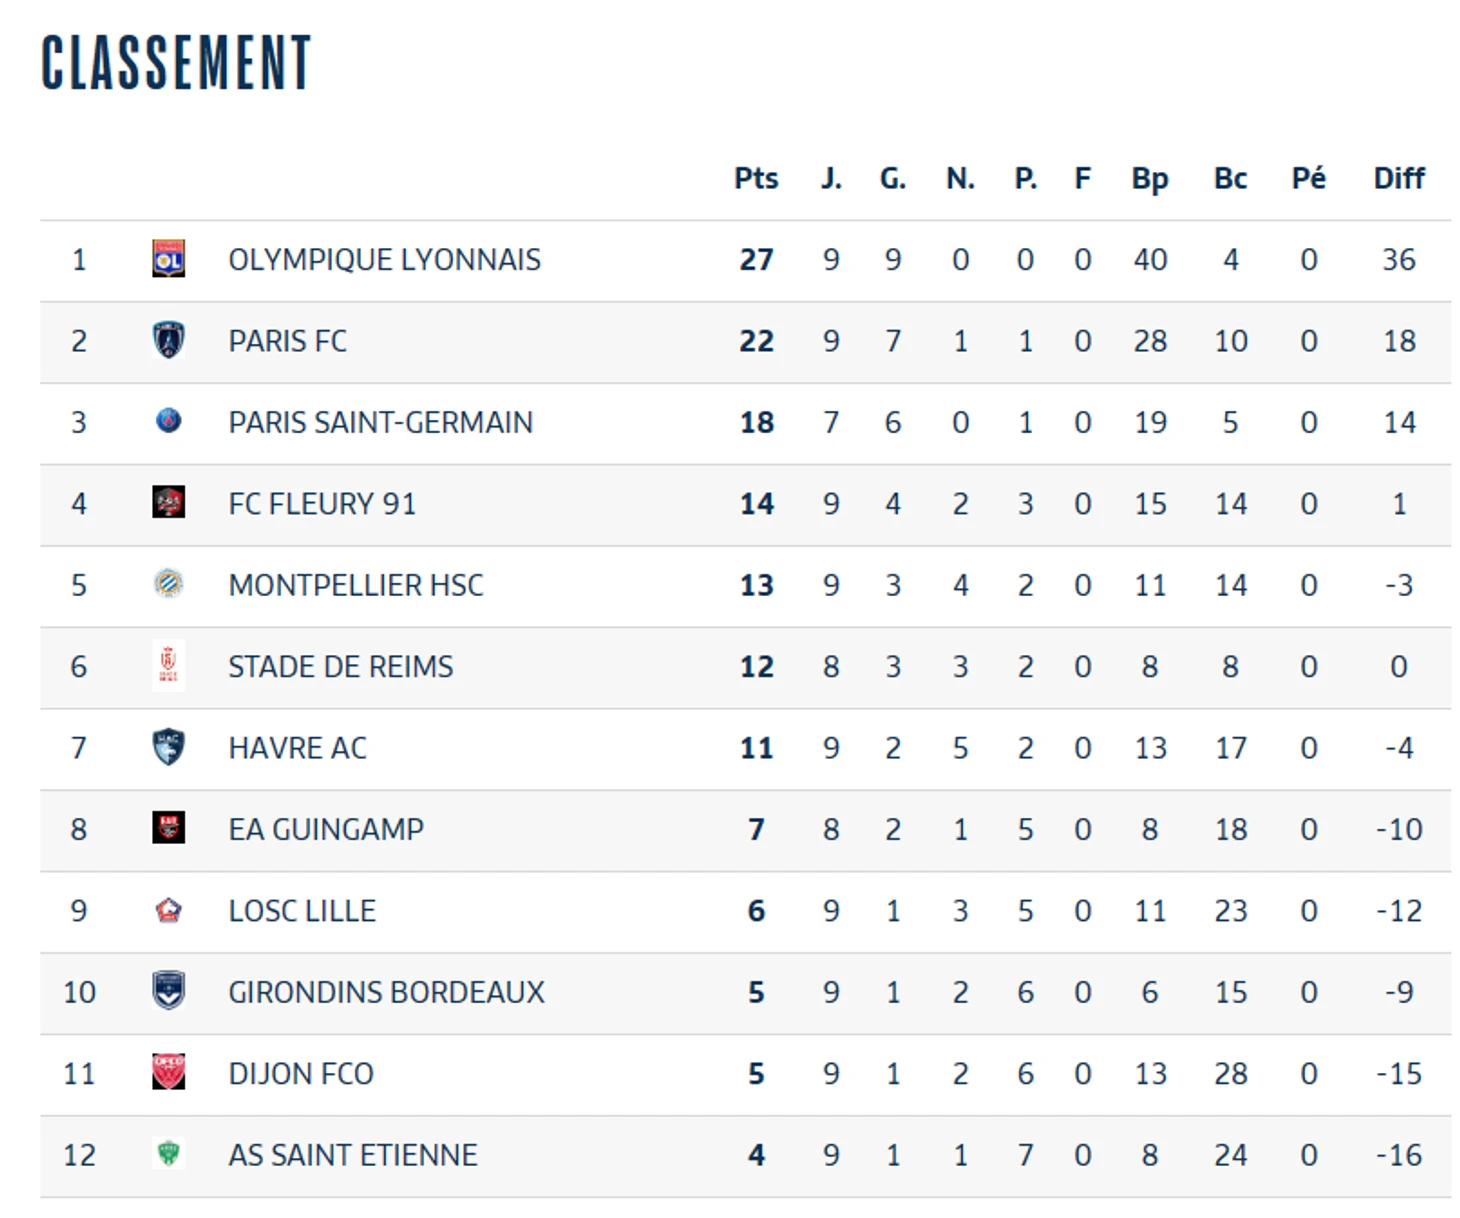The height and width of the screenshot is (1218, 1460).
Task: Click the Girondins Bordeaux crest
Action: (168, 991)
